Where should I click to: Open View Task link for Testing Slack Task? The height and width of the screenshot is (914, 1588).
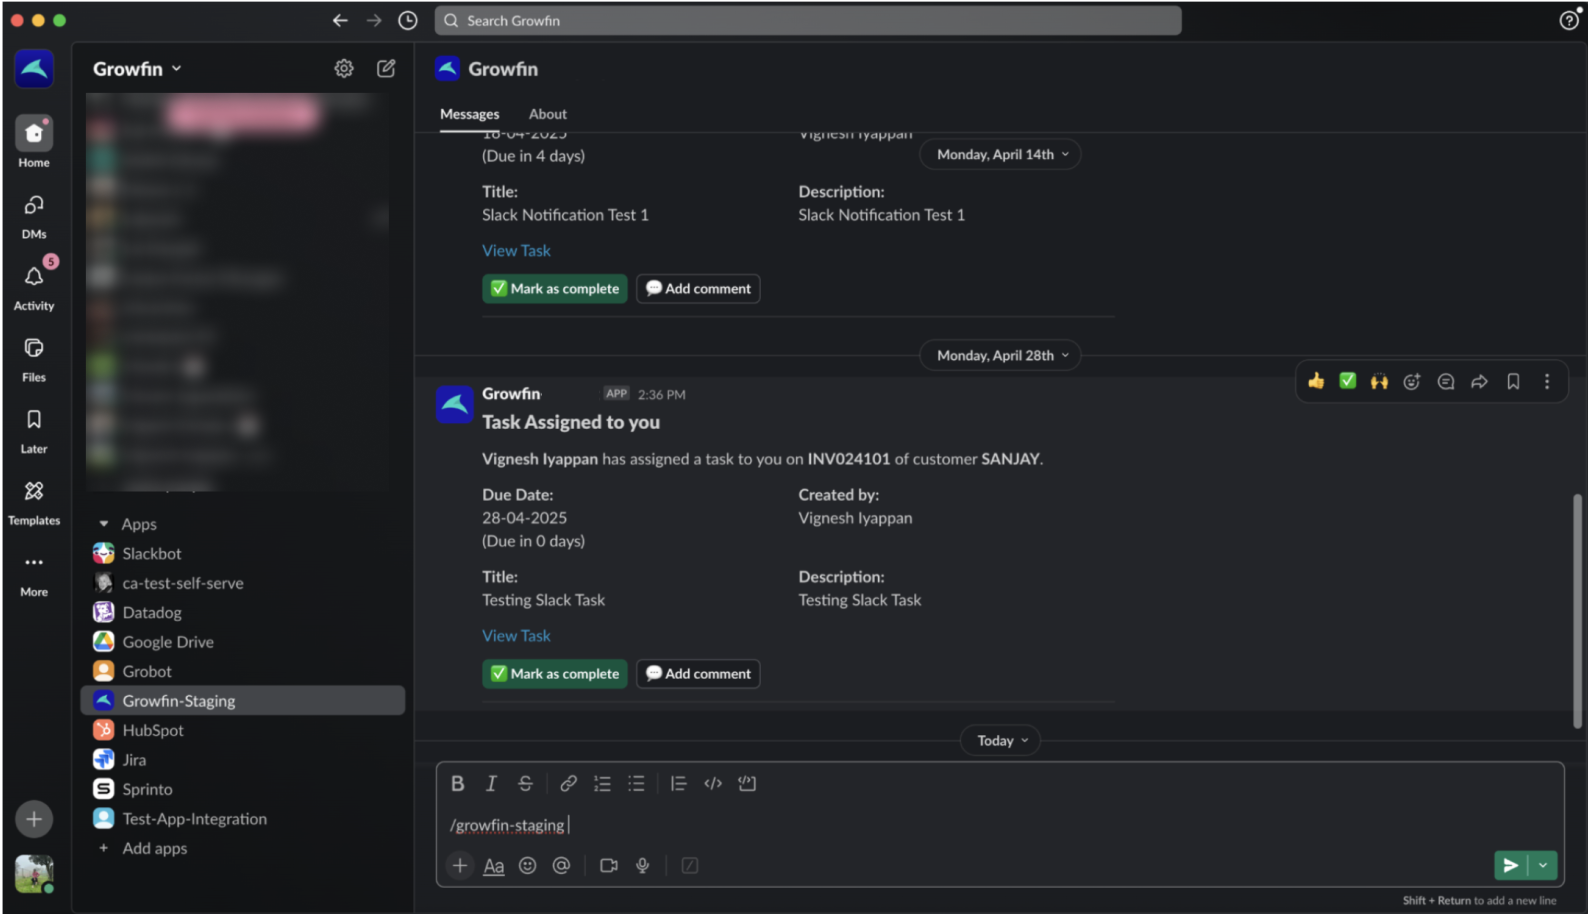[x=516, y=635]
